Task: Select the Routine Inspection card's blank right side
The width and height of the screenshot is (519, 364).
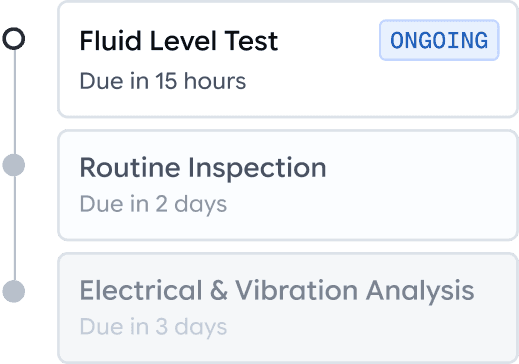Action: [x=417, y=185]
